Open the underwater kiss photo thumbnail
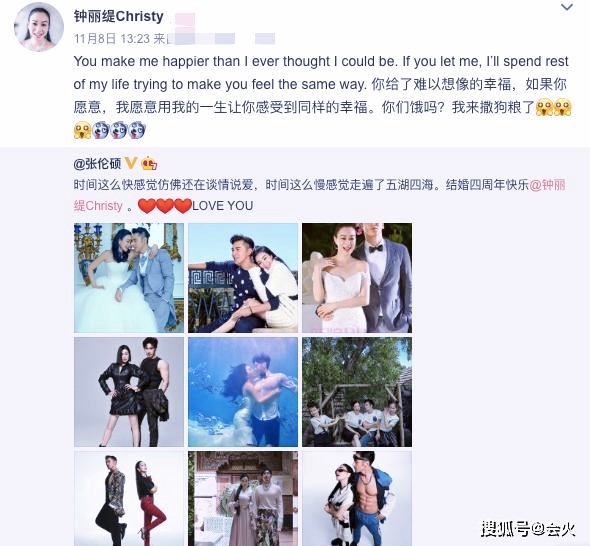 pyautogui.click(x=243, y=392)
